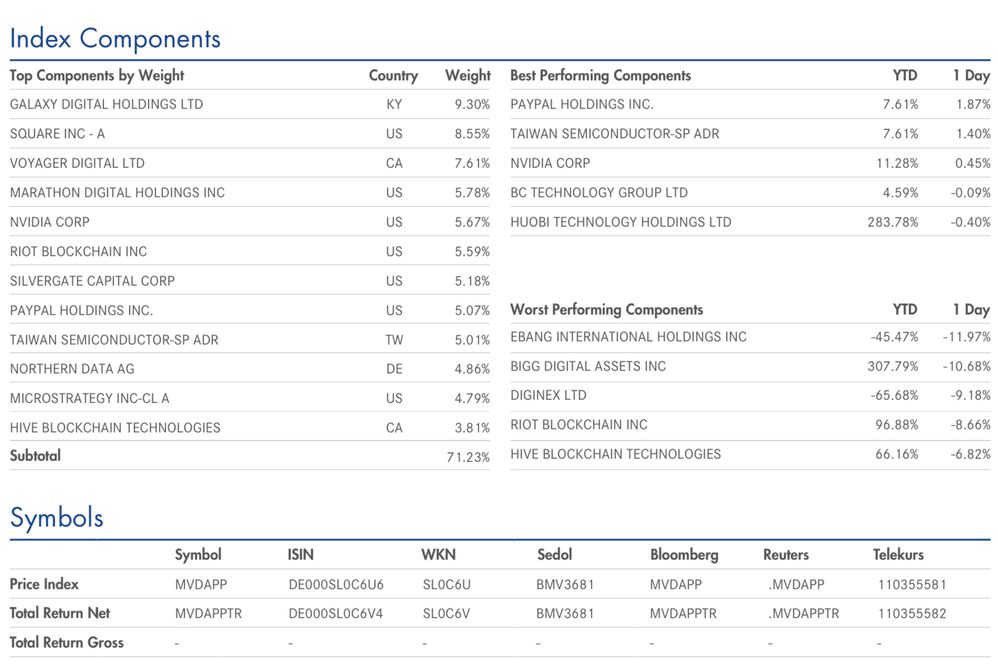Click Silvergate Capital Corp component name
Viewport: 998px width, 669px height.
92,281
